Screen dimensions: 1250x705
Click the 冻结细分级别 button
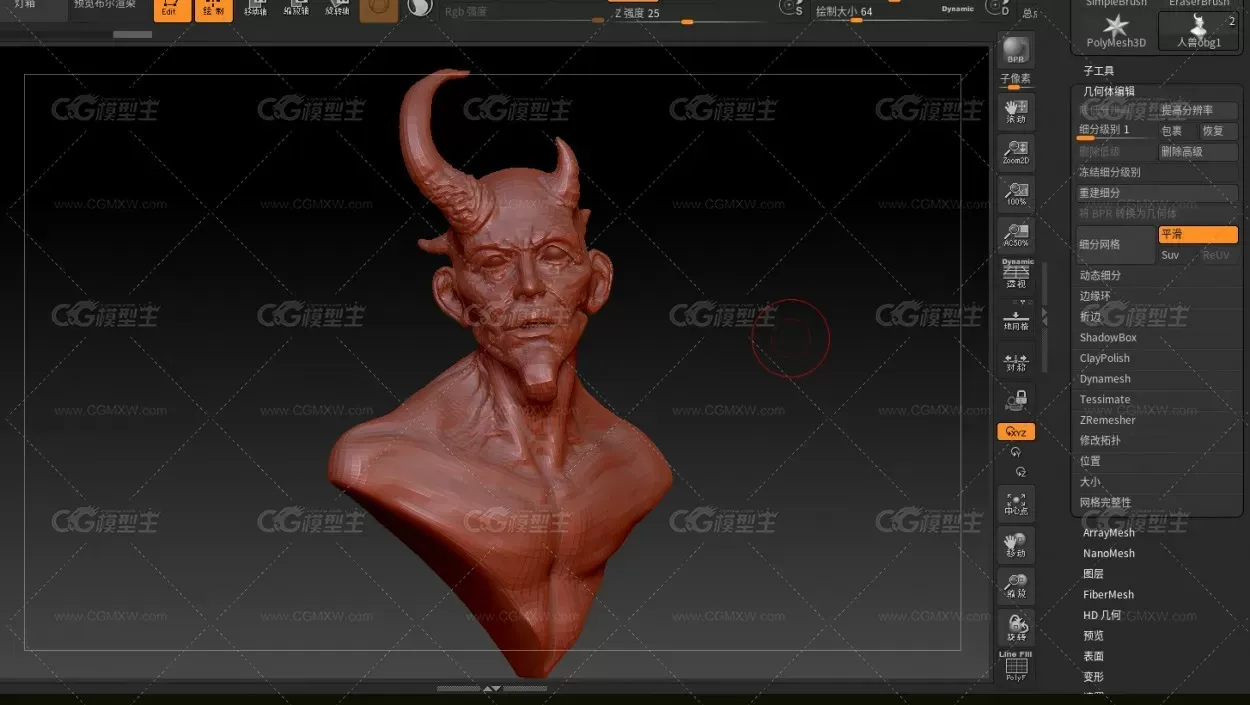(1156, 172)
